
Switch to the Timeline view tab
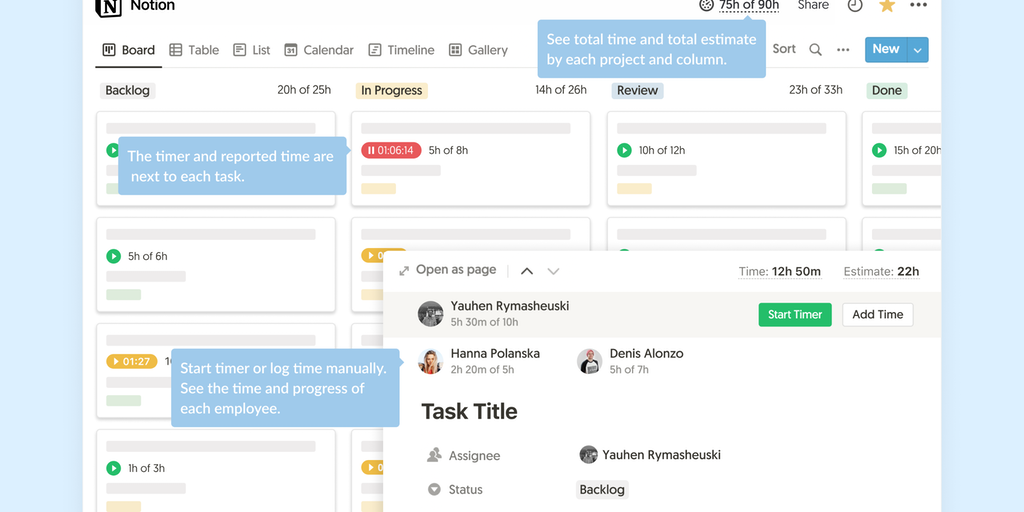coord(401,50)
